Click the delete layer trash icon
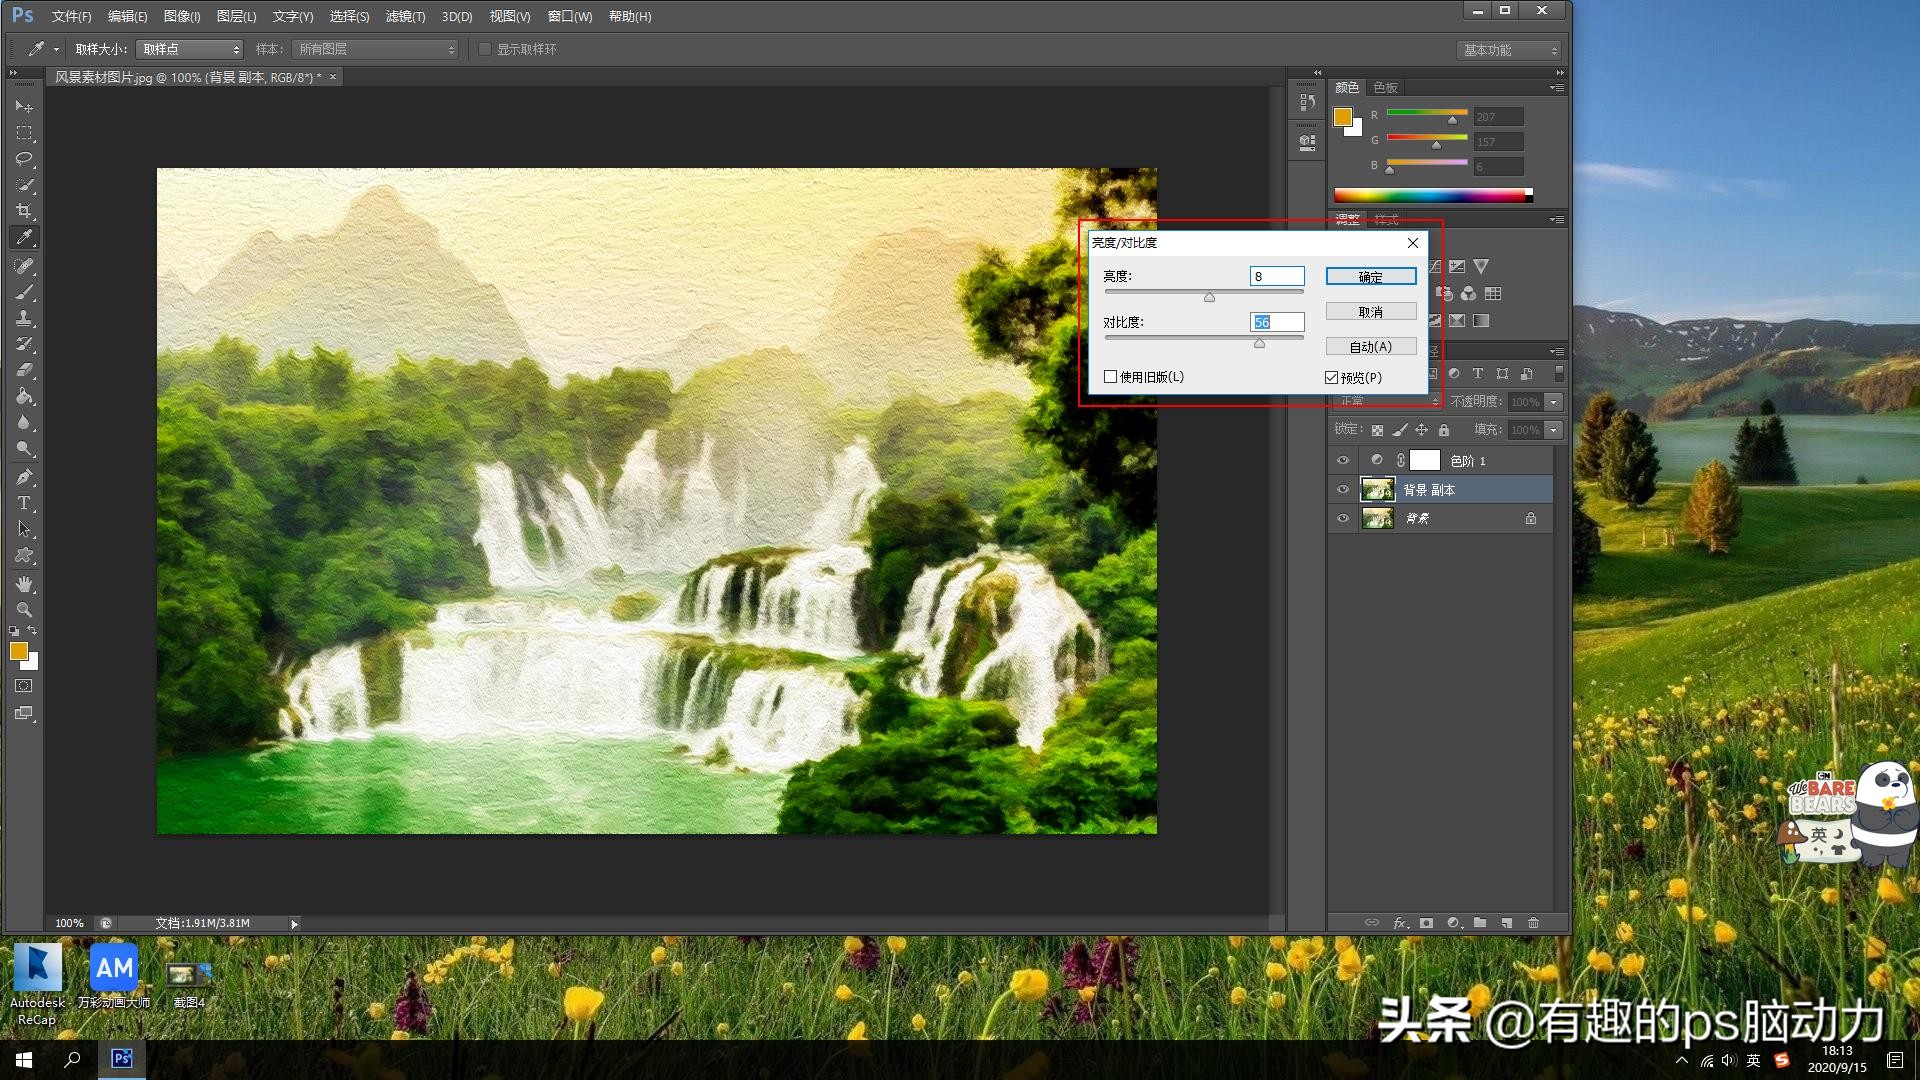 click(1533, 923)
